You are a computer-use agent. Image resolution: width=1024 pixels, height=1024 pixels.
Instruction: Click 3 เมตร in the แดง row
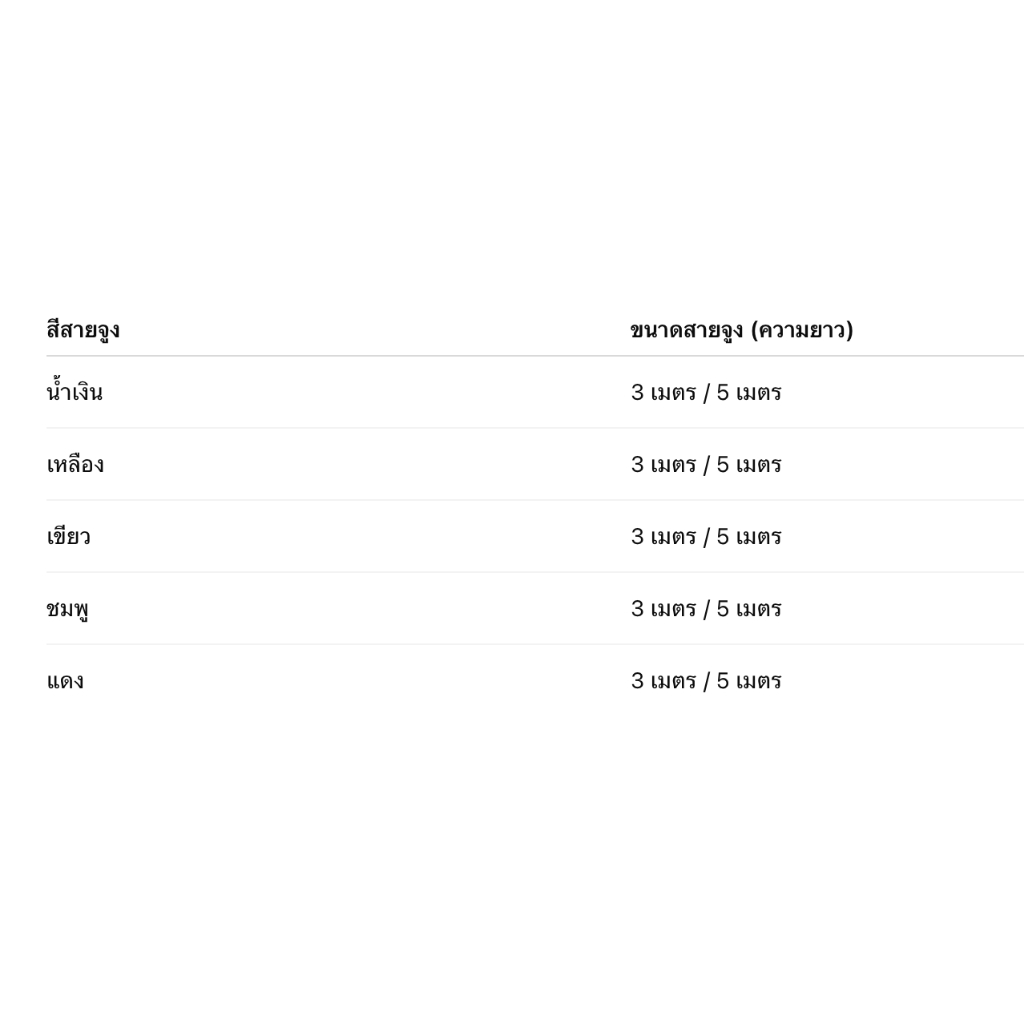(663, 682)
